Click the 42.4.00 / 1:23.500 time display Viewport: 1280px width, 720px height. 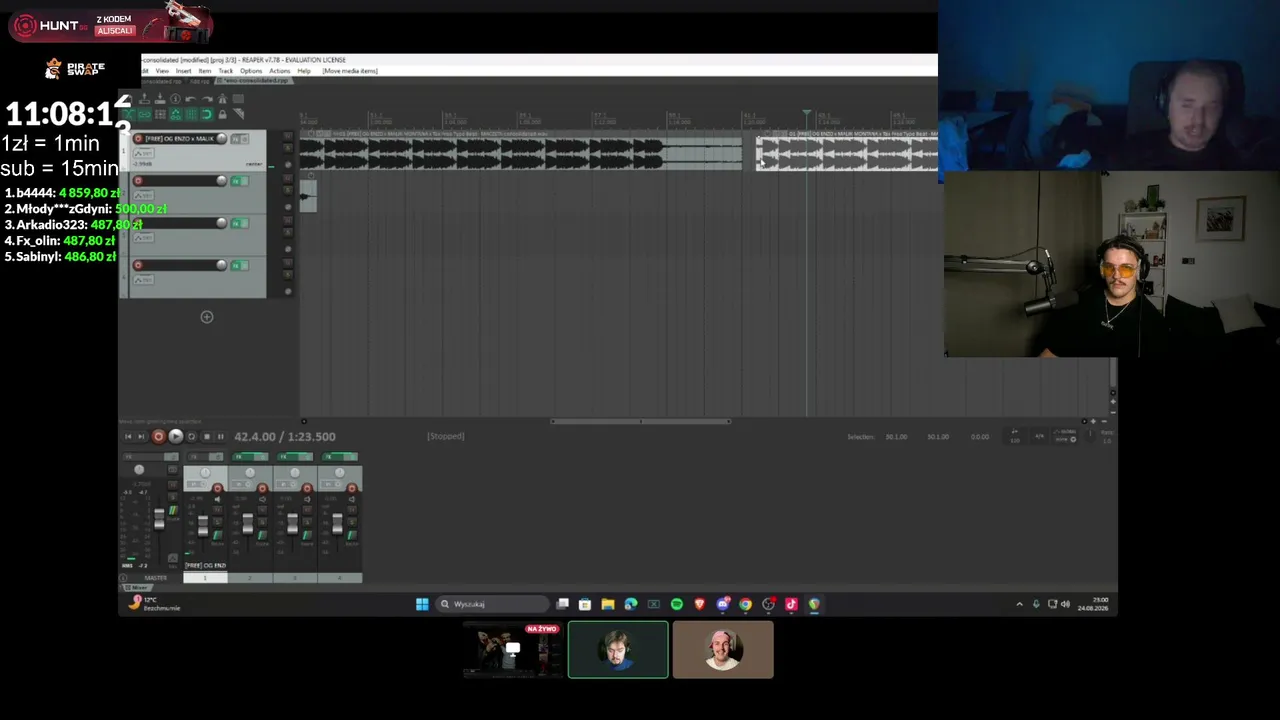(x=285, y=437)
